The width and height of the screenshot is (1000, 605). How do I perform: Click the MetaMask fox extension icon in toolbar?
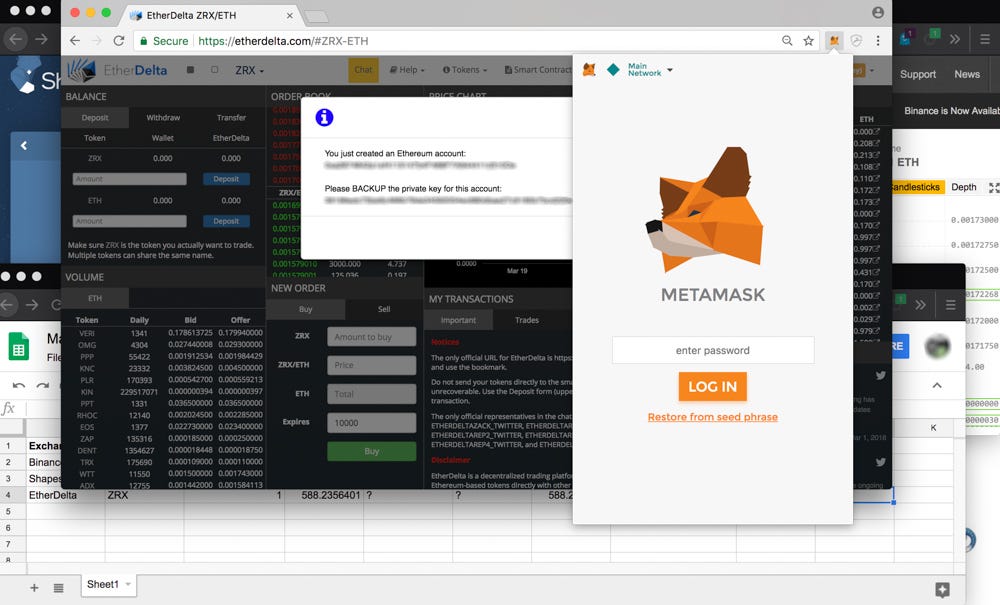834,41
